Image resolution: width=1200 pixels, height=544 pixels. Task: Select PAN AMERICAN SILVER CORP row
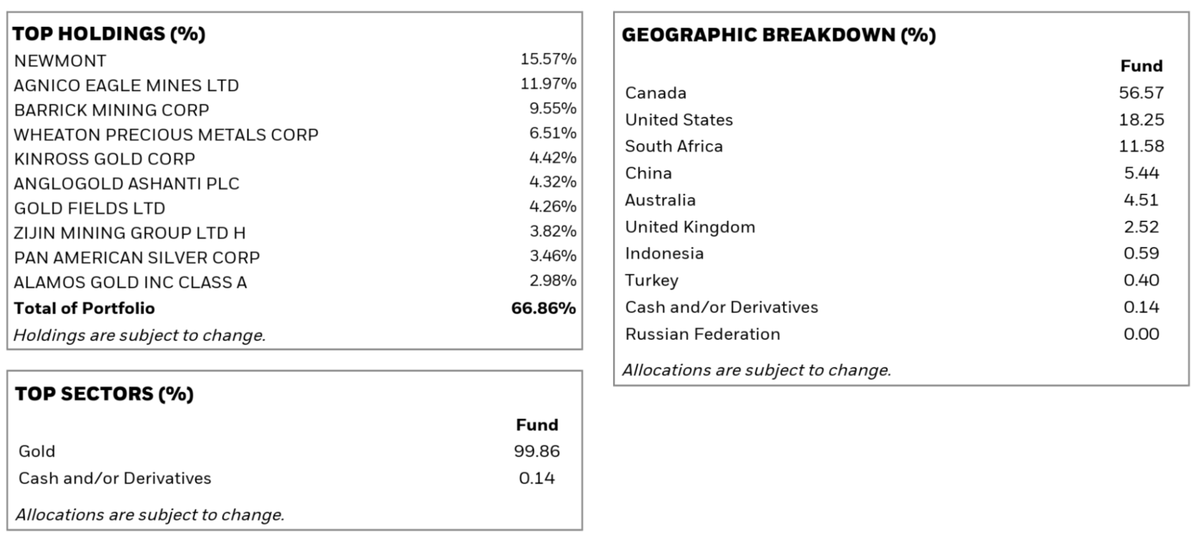(x=295, y=257)
